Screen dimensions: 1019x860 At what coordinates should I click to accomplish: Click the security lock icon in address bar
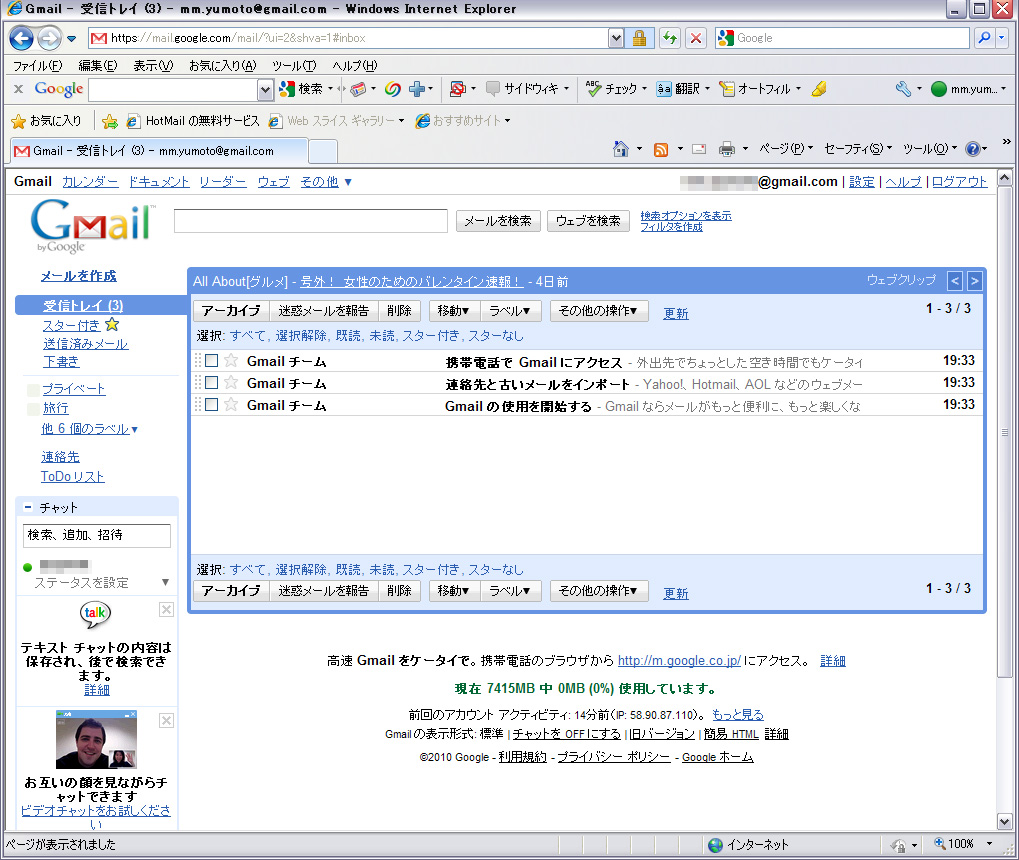click(x=639, y=38)
